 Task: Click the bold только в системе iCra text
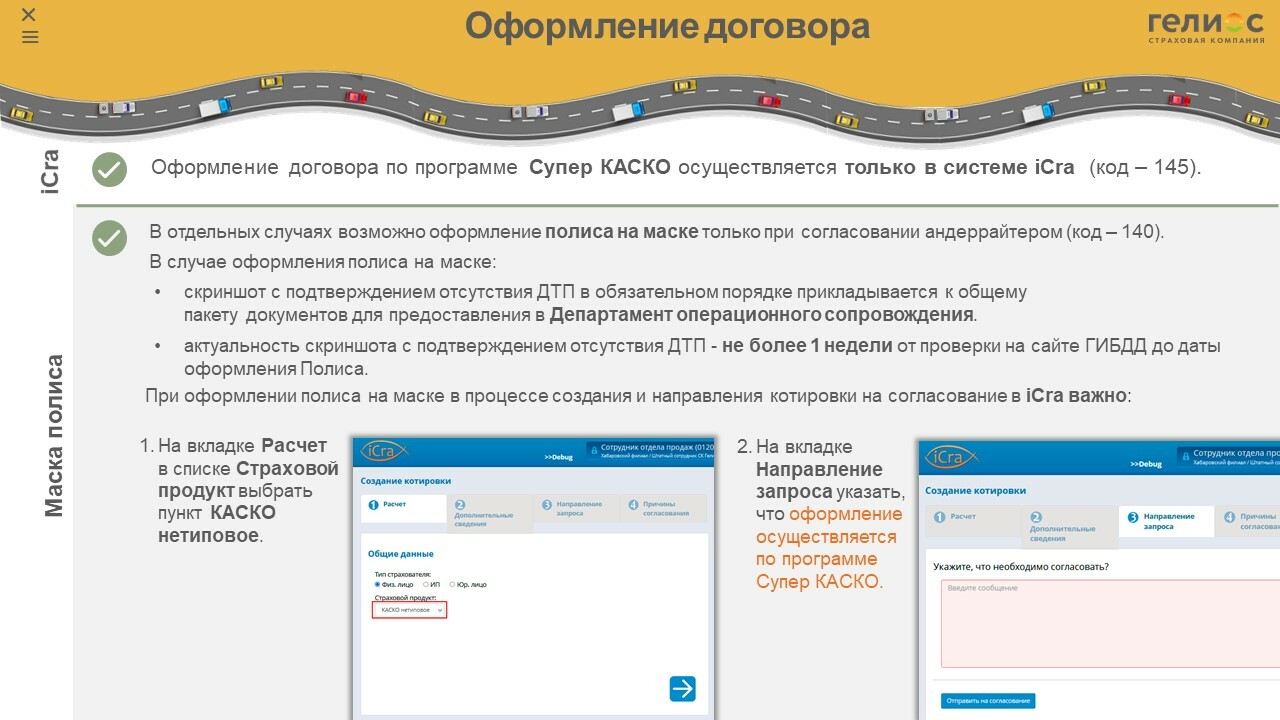tap(959, 167)
